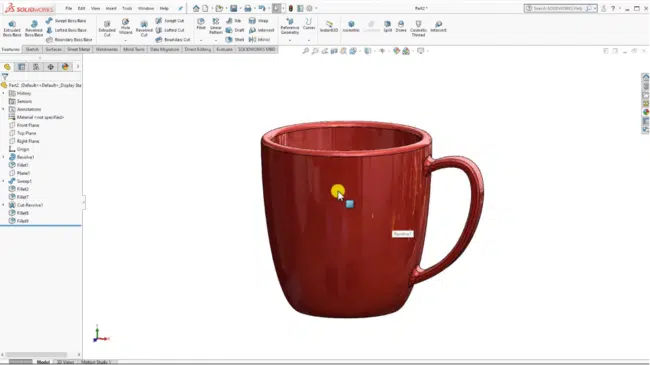
Task: Select Fillet9 in feature tree
Action: [x=19, y=221]
